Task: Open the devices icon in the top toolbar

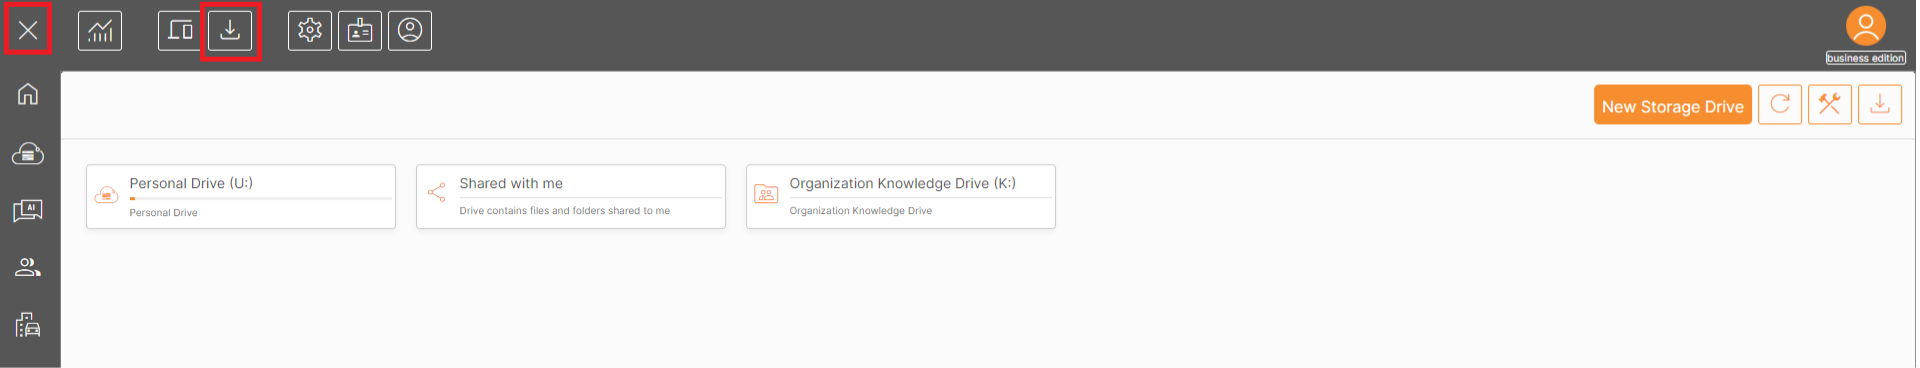Action: [x=180, y=31]
